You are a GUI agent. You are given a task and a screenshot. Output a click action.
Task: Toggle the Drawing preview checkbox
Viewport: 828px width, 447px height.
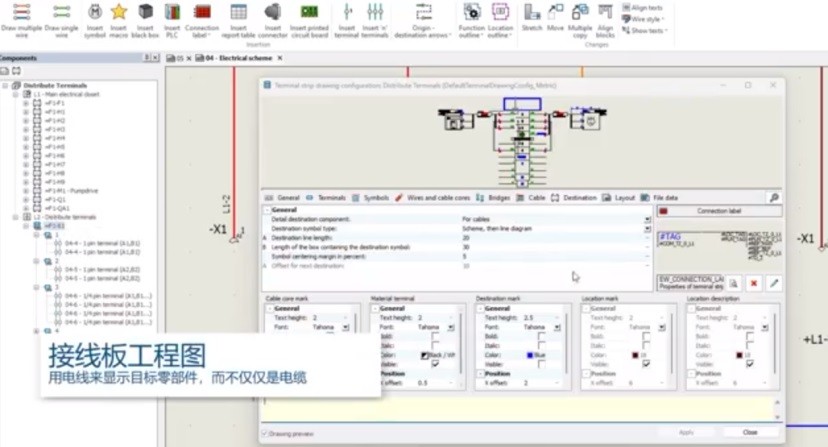pos(265,434)
